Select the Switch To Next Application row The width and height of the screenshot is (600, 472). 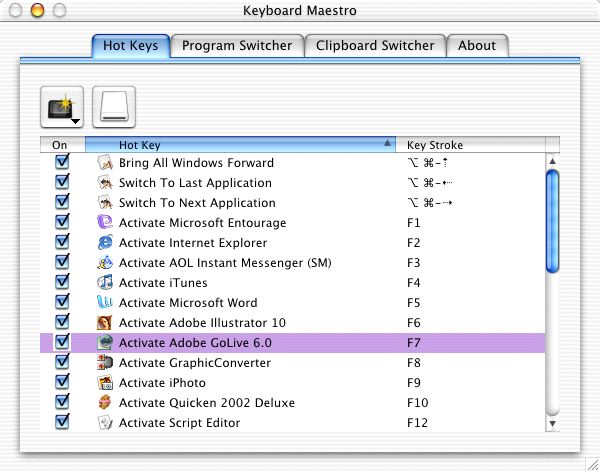(293, 202)
